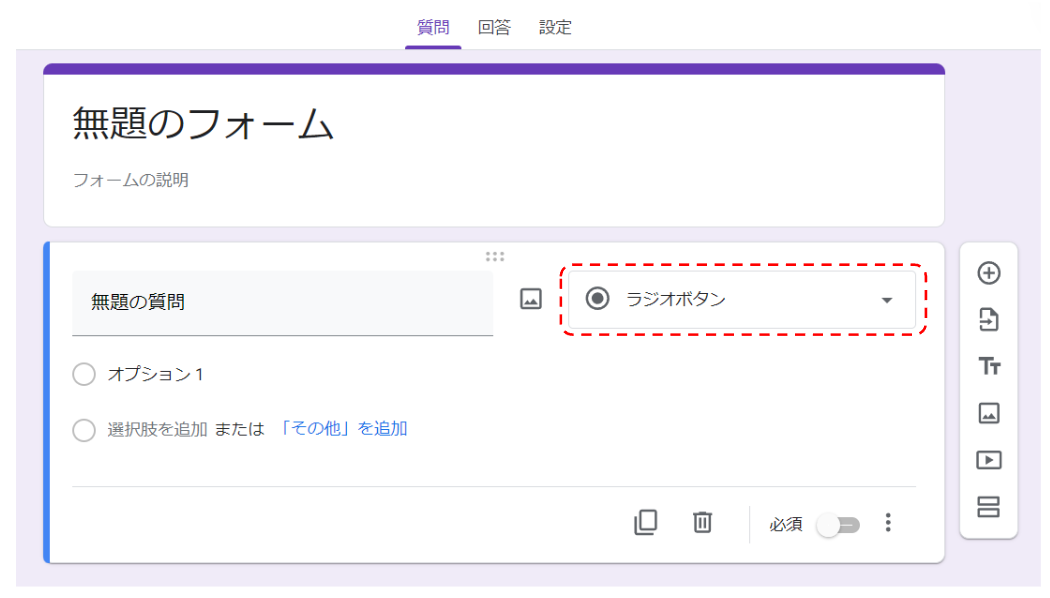Open the 設定 tab
Screen dimensions: 1050x598
(555, 27)
